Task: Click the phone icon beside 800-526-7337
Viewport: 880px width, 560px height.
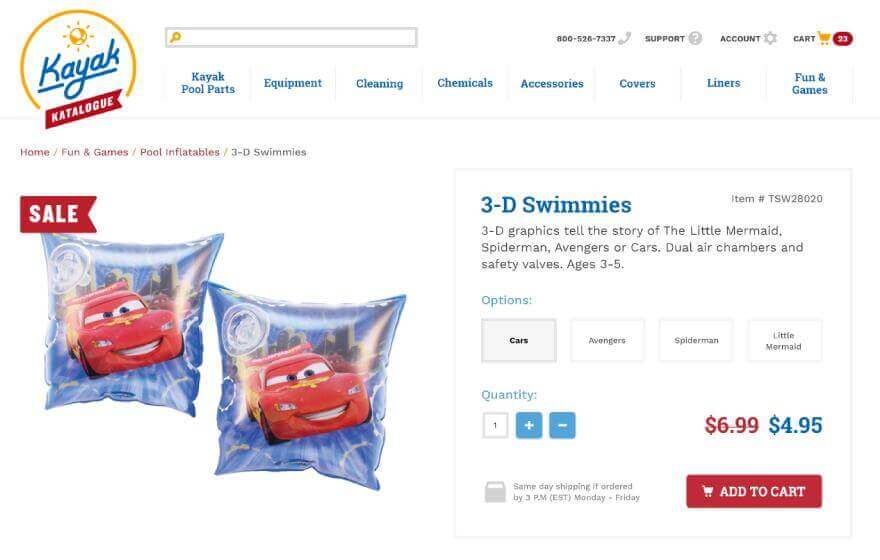Action: click(625, 38)
